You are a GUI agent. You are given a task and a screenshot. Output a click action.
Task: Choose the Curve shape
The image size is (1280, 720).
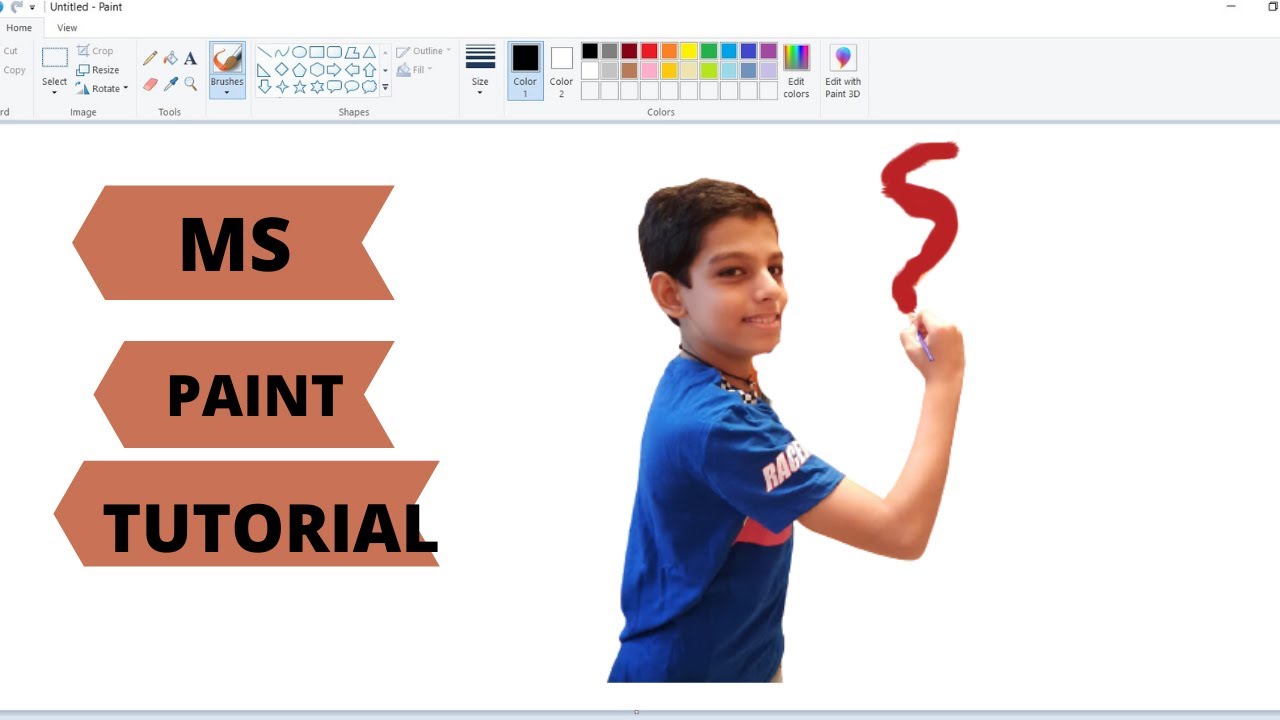click(x=282, y=52)
